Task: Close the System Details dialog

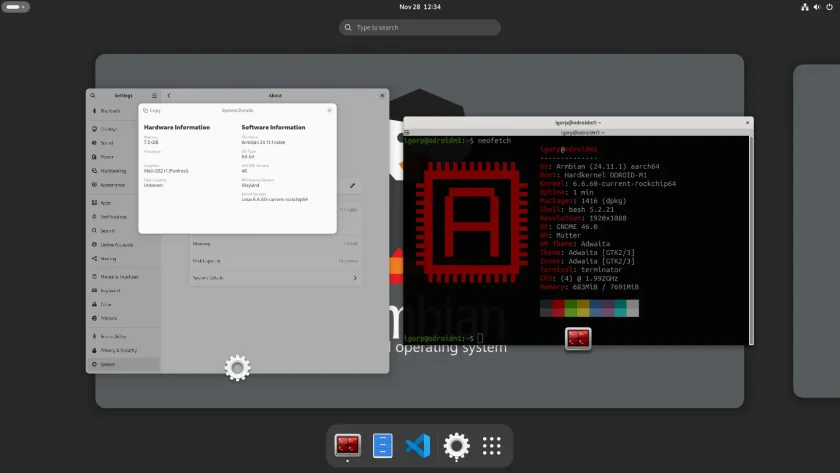Action: 329,110
